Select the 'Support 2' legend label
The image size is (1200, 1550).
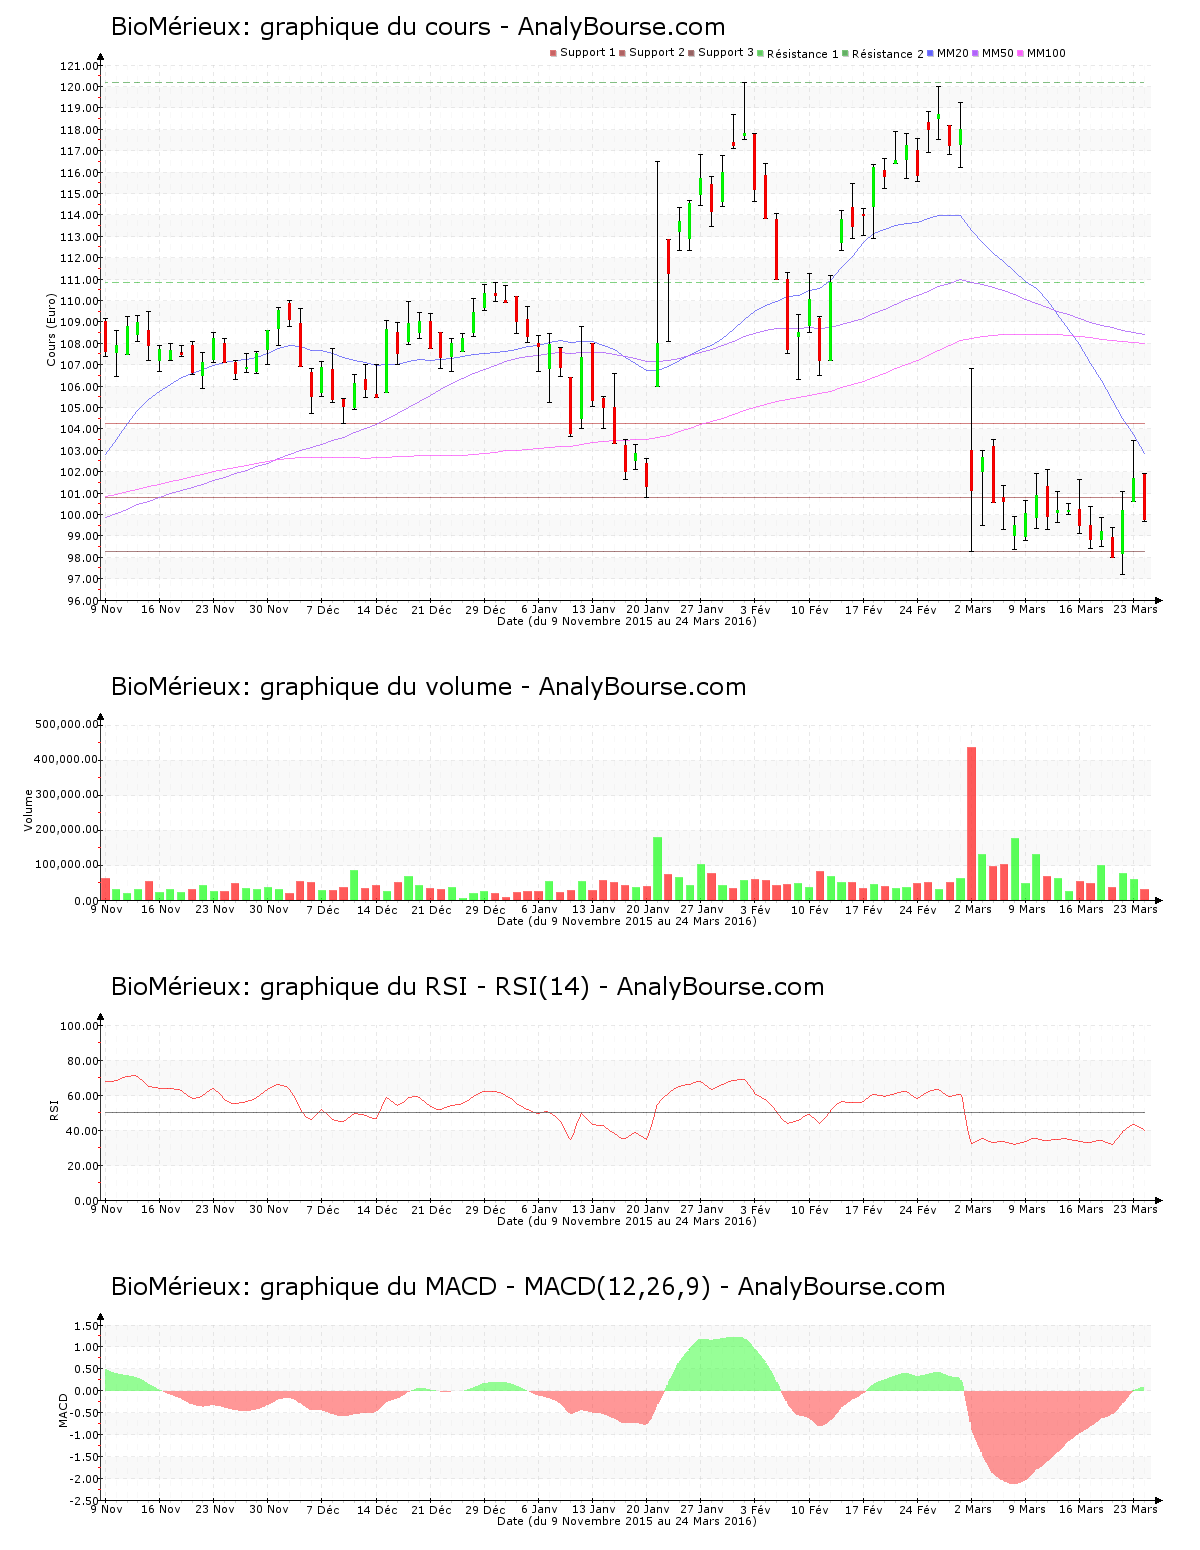click(657, 53)
